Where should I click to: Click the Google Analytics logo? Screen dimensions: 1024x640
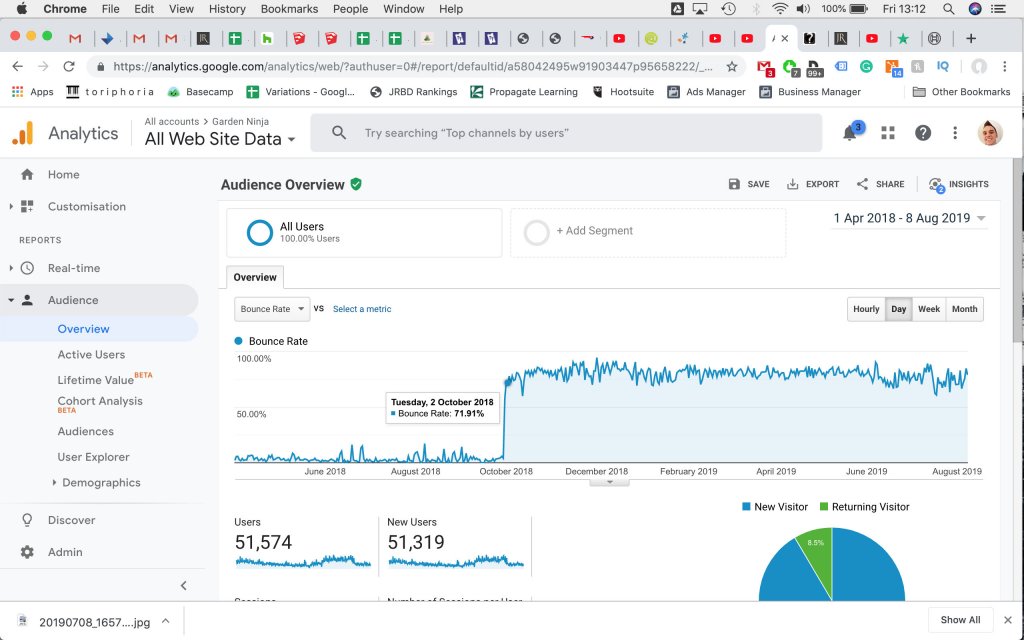22,133
